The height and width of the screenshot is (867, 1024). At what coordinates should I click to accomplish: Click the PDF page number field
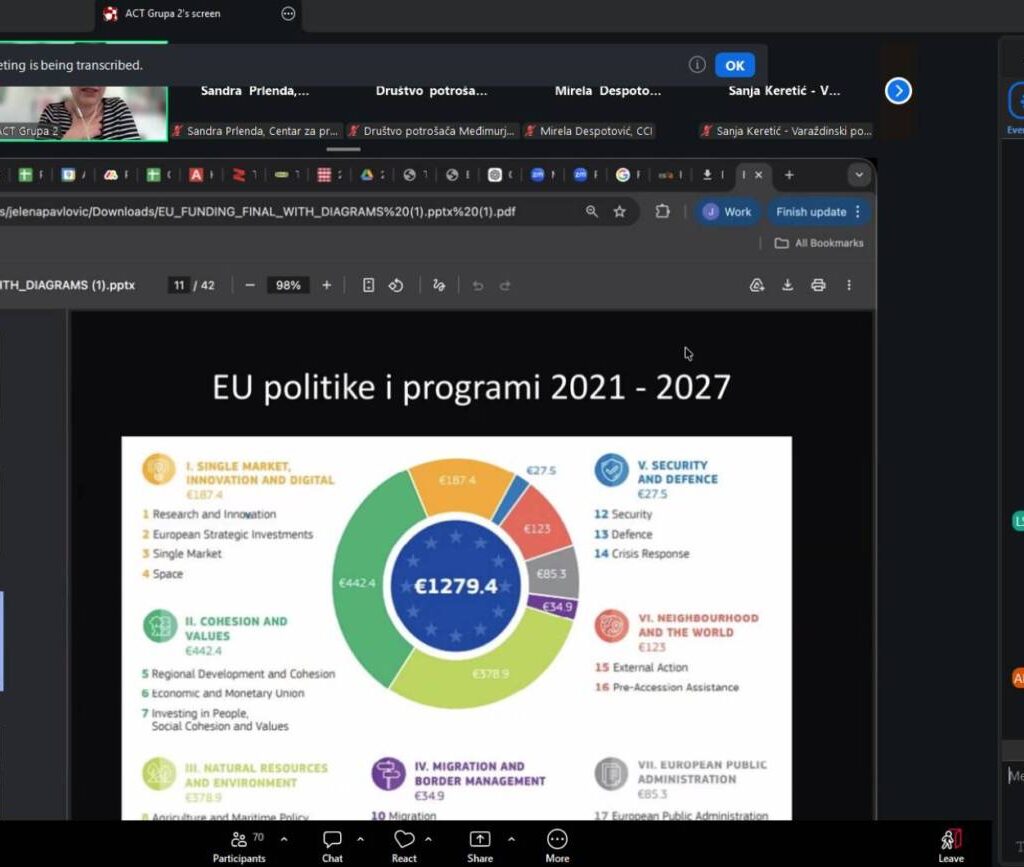pos(180,285)
